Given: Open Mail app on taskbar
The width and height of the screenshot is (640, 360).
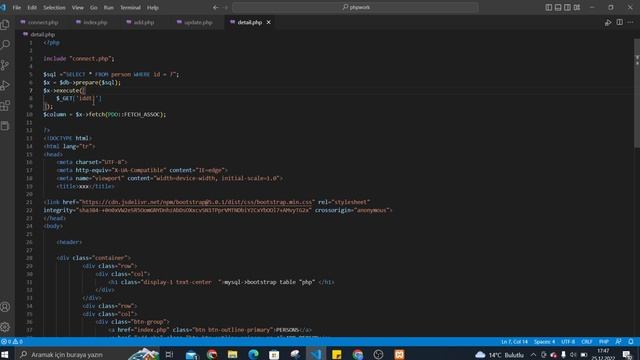Looking at the screenshot, I should [x=191, y=354].
